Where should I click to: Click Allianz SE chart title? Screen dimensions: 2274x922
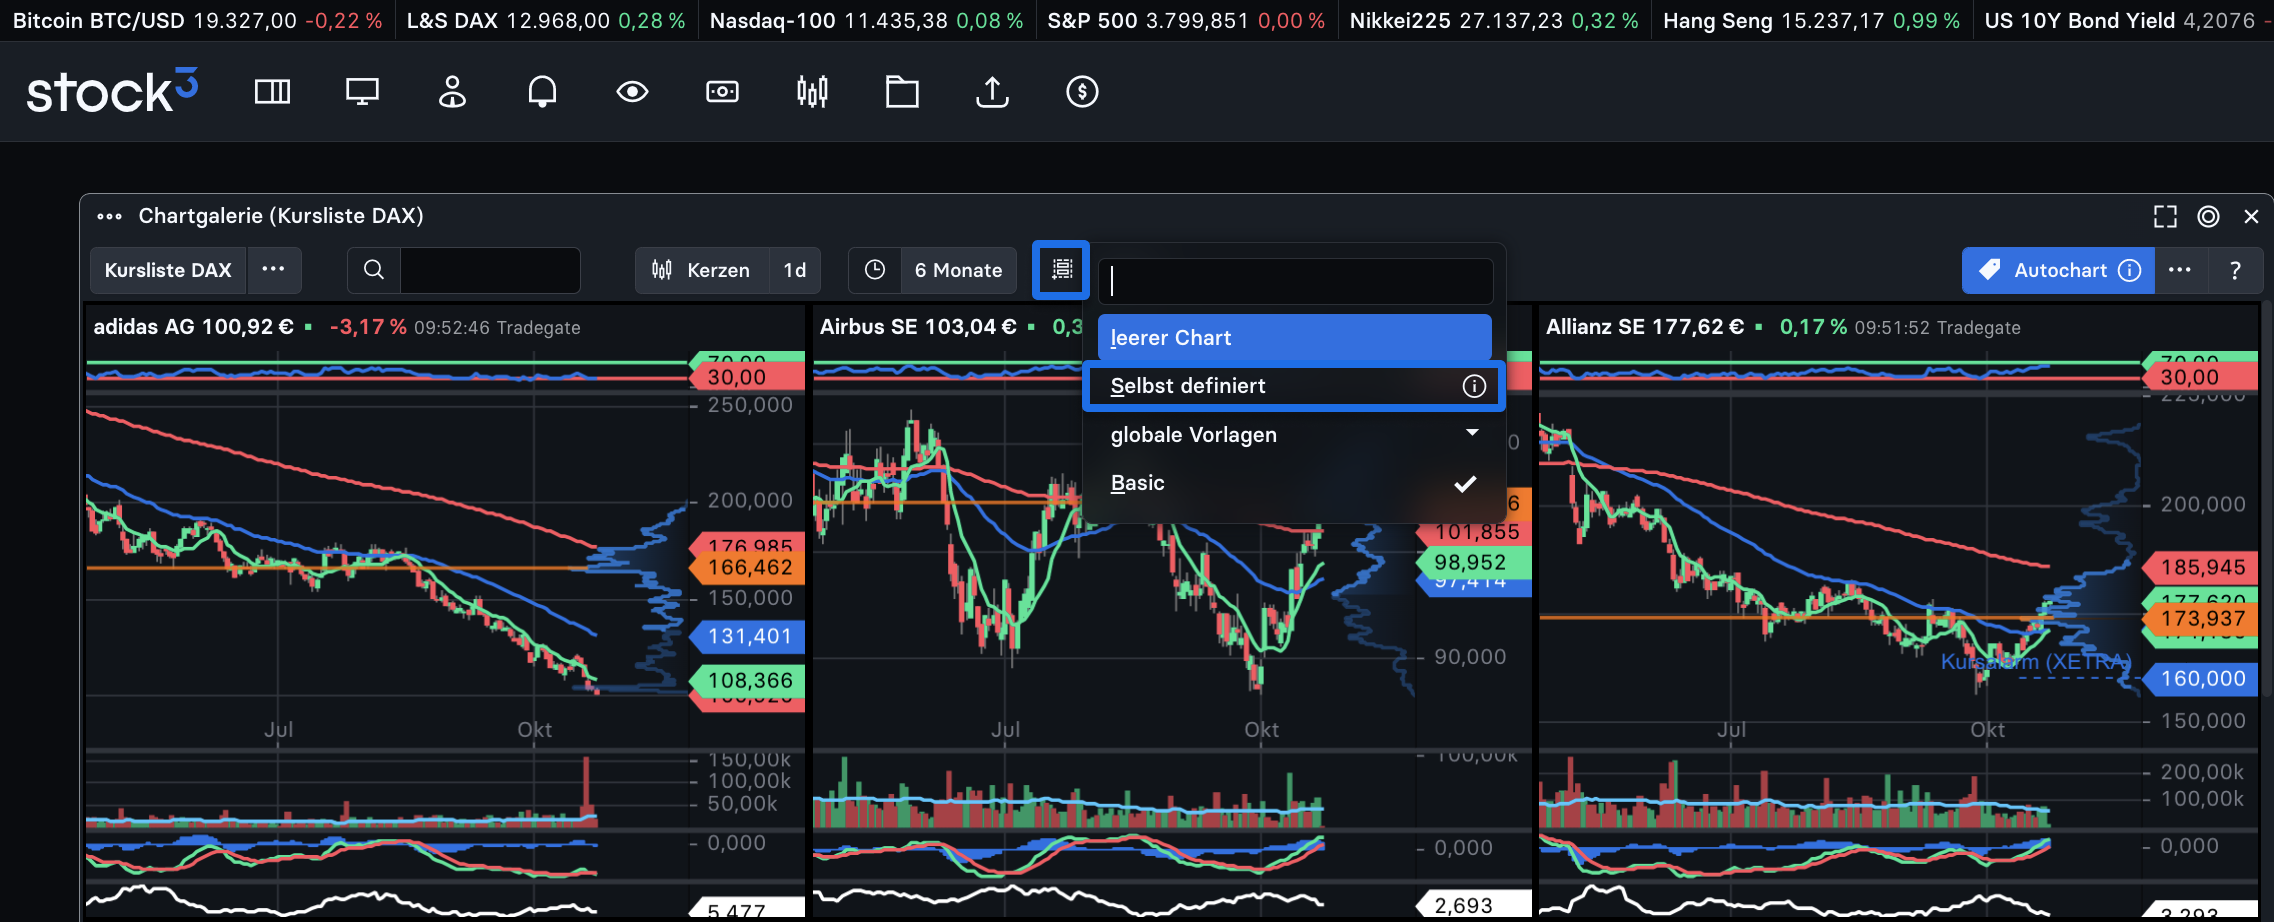tap(1644, 327)
